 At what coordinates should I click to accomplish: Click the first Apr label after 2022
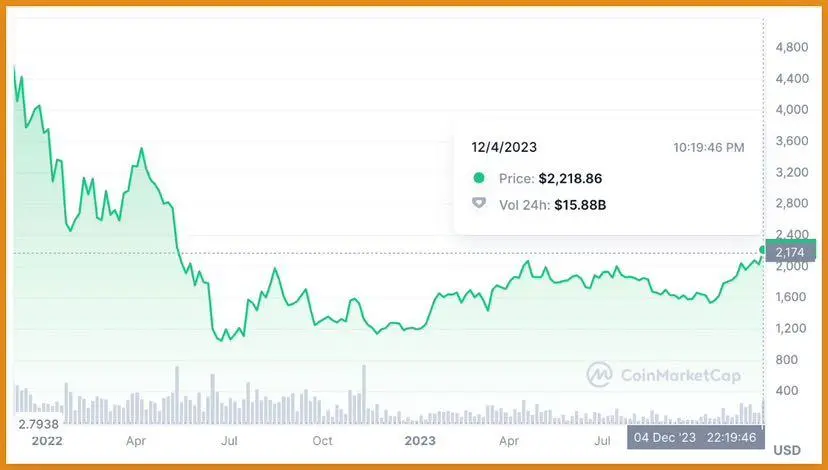(x=136, y=441)
